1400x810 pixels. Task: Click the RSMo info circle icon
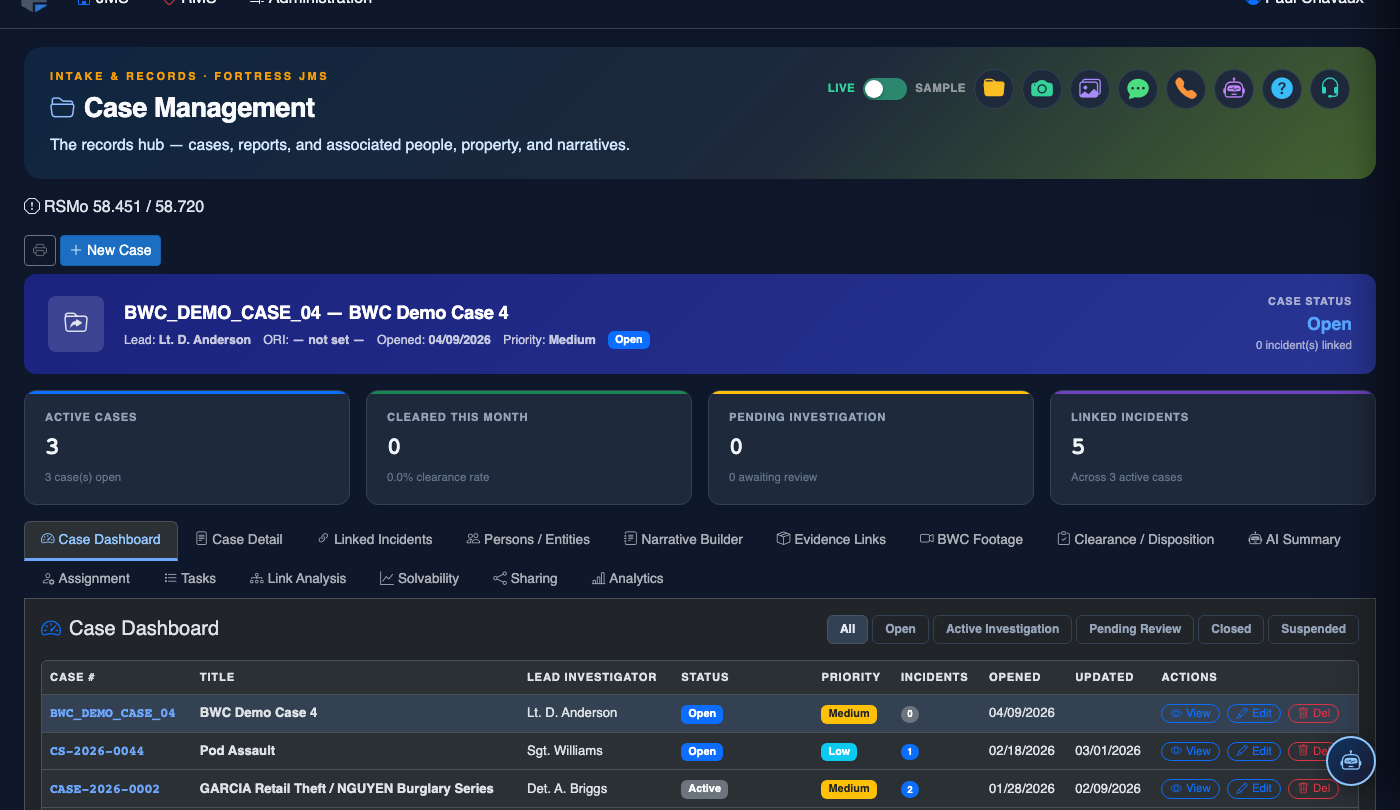click(x=32, y=207)
